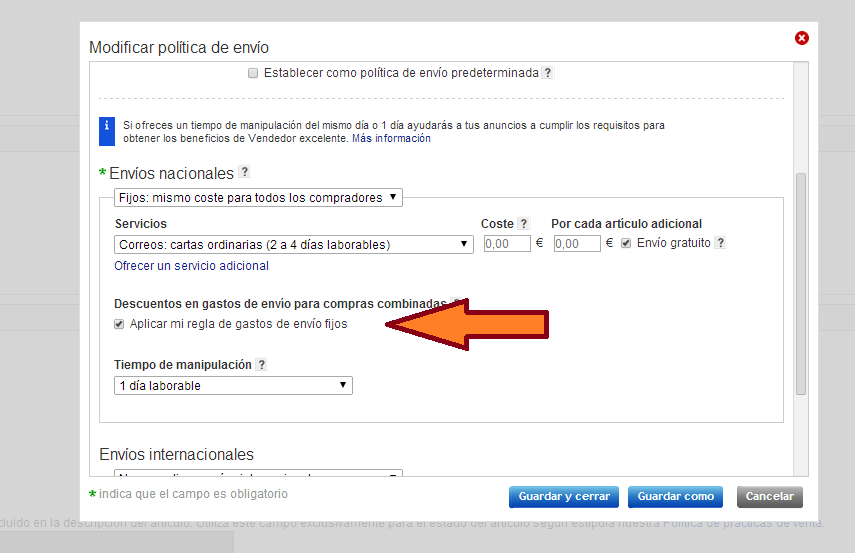Open the Fijos: mismo coste shipping type dropdown
This screenshot has width=855, height=553.
pyautogui.click(x=258, y=197)
